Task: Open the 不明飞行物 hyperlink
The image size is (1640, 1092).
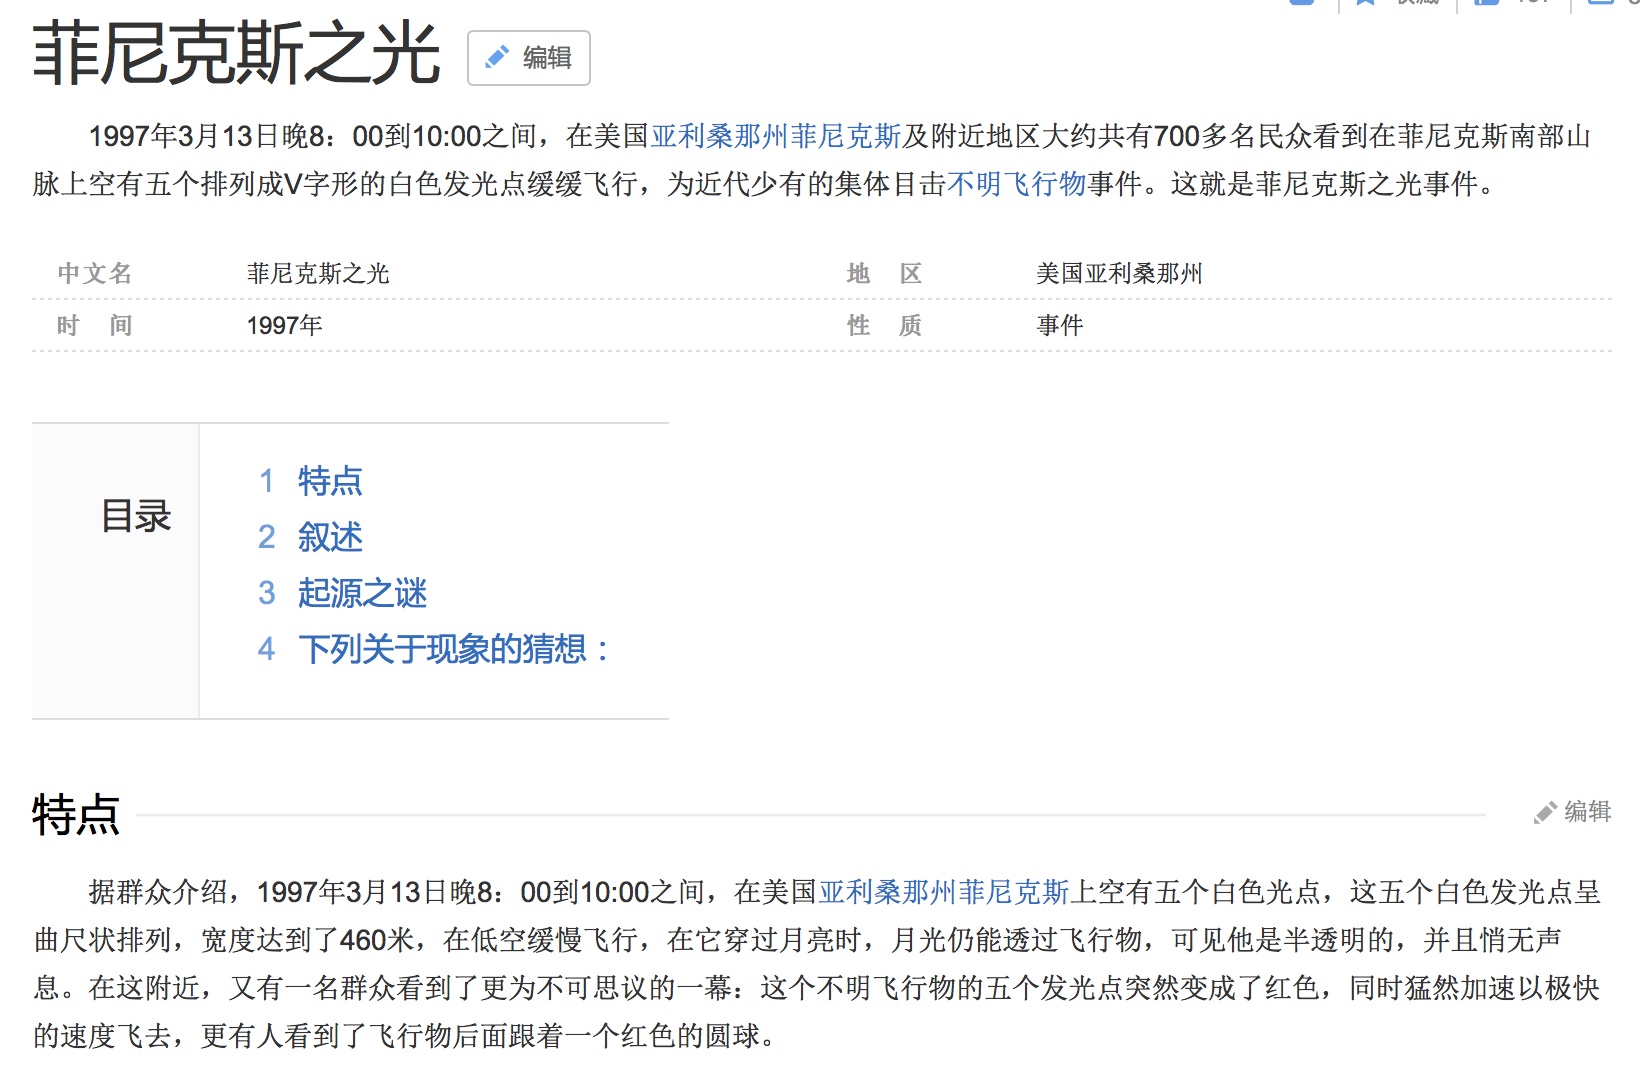Action: 1017,184
